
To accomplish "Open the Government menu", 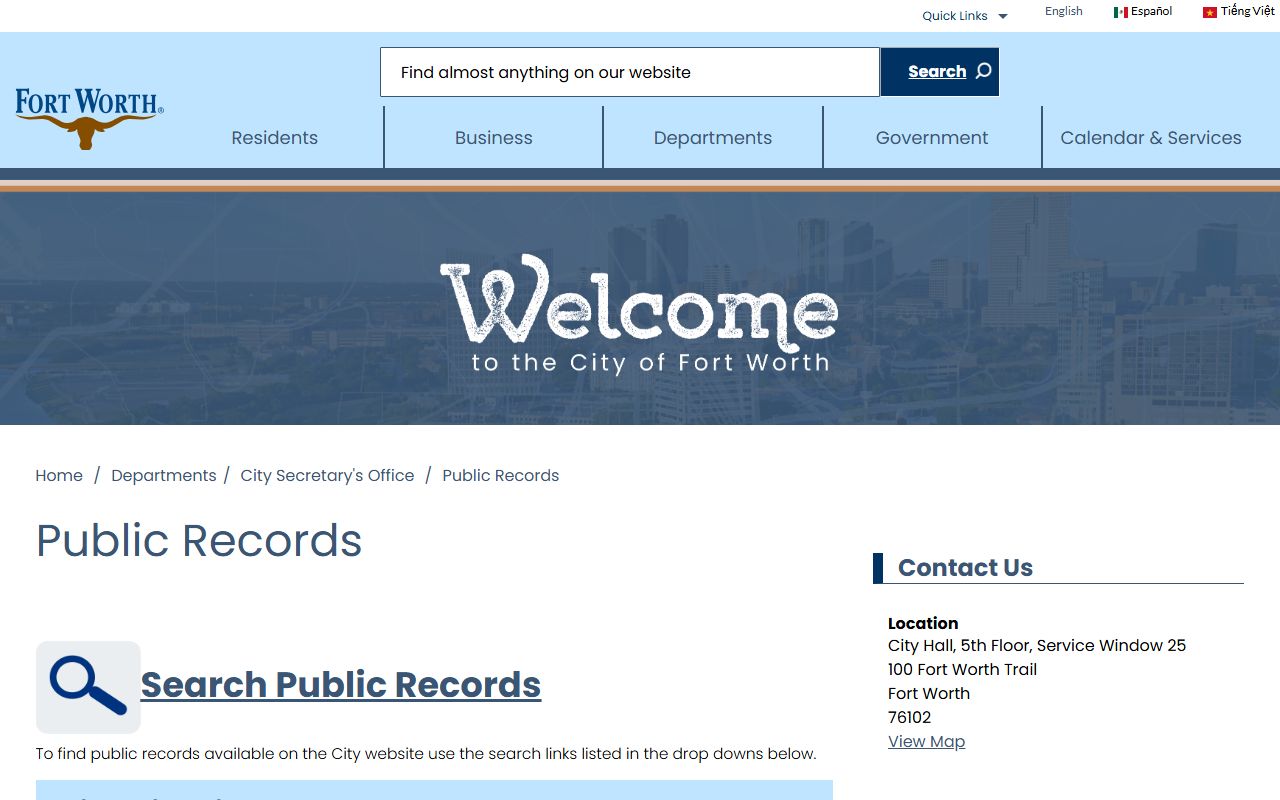I will (x=932, y=138).
